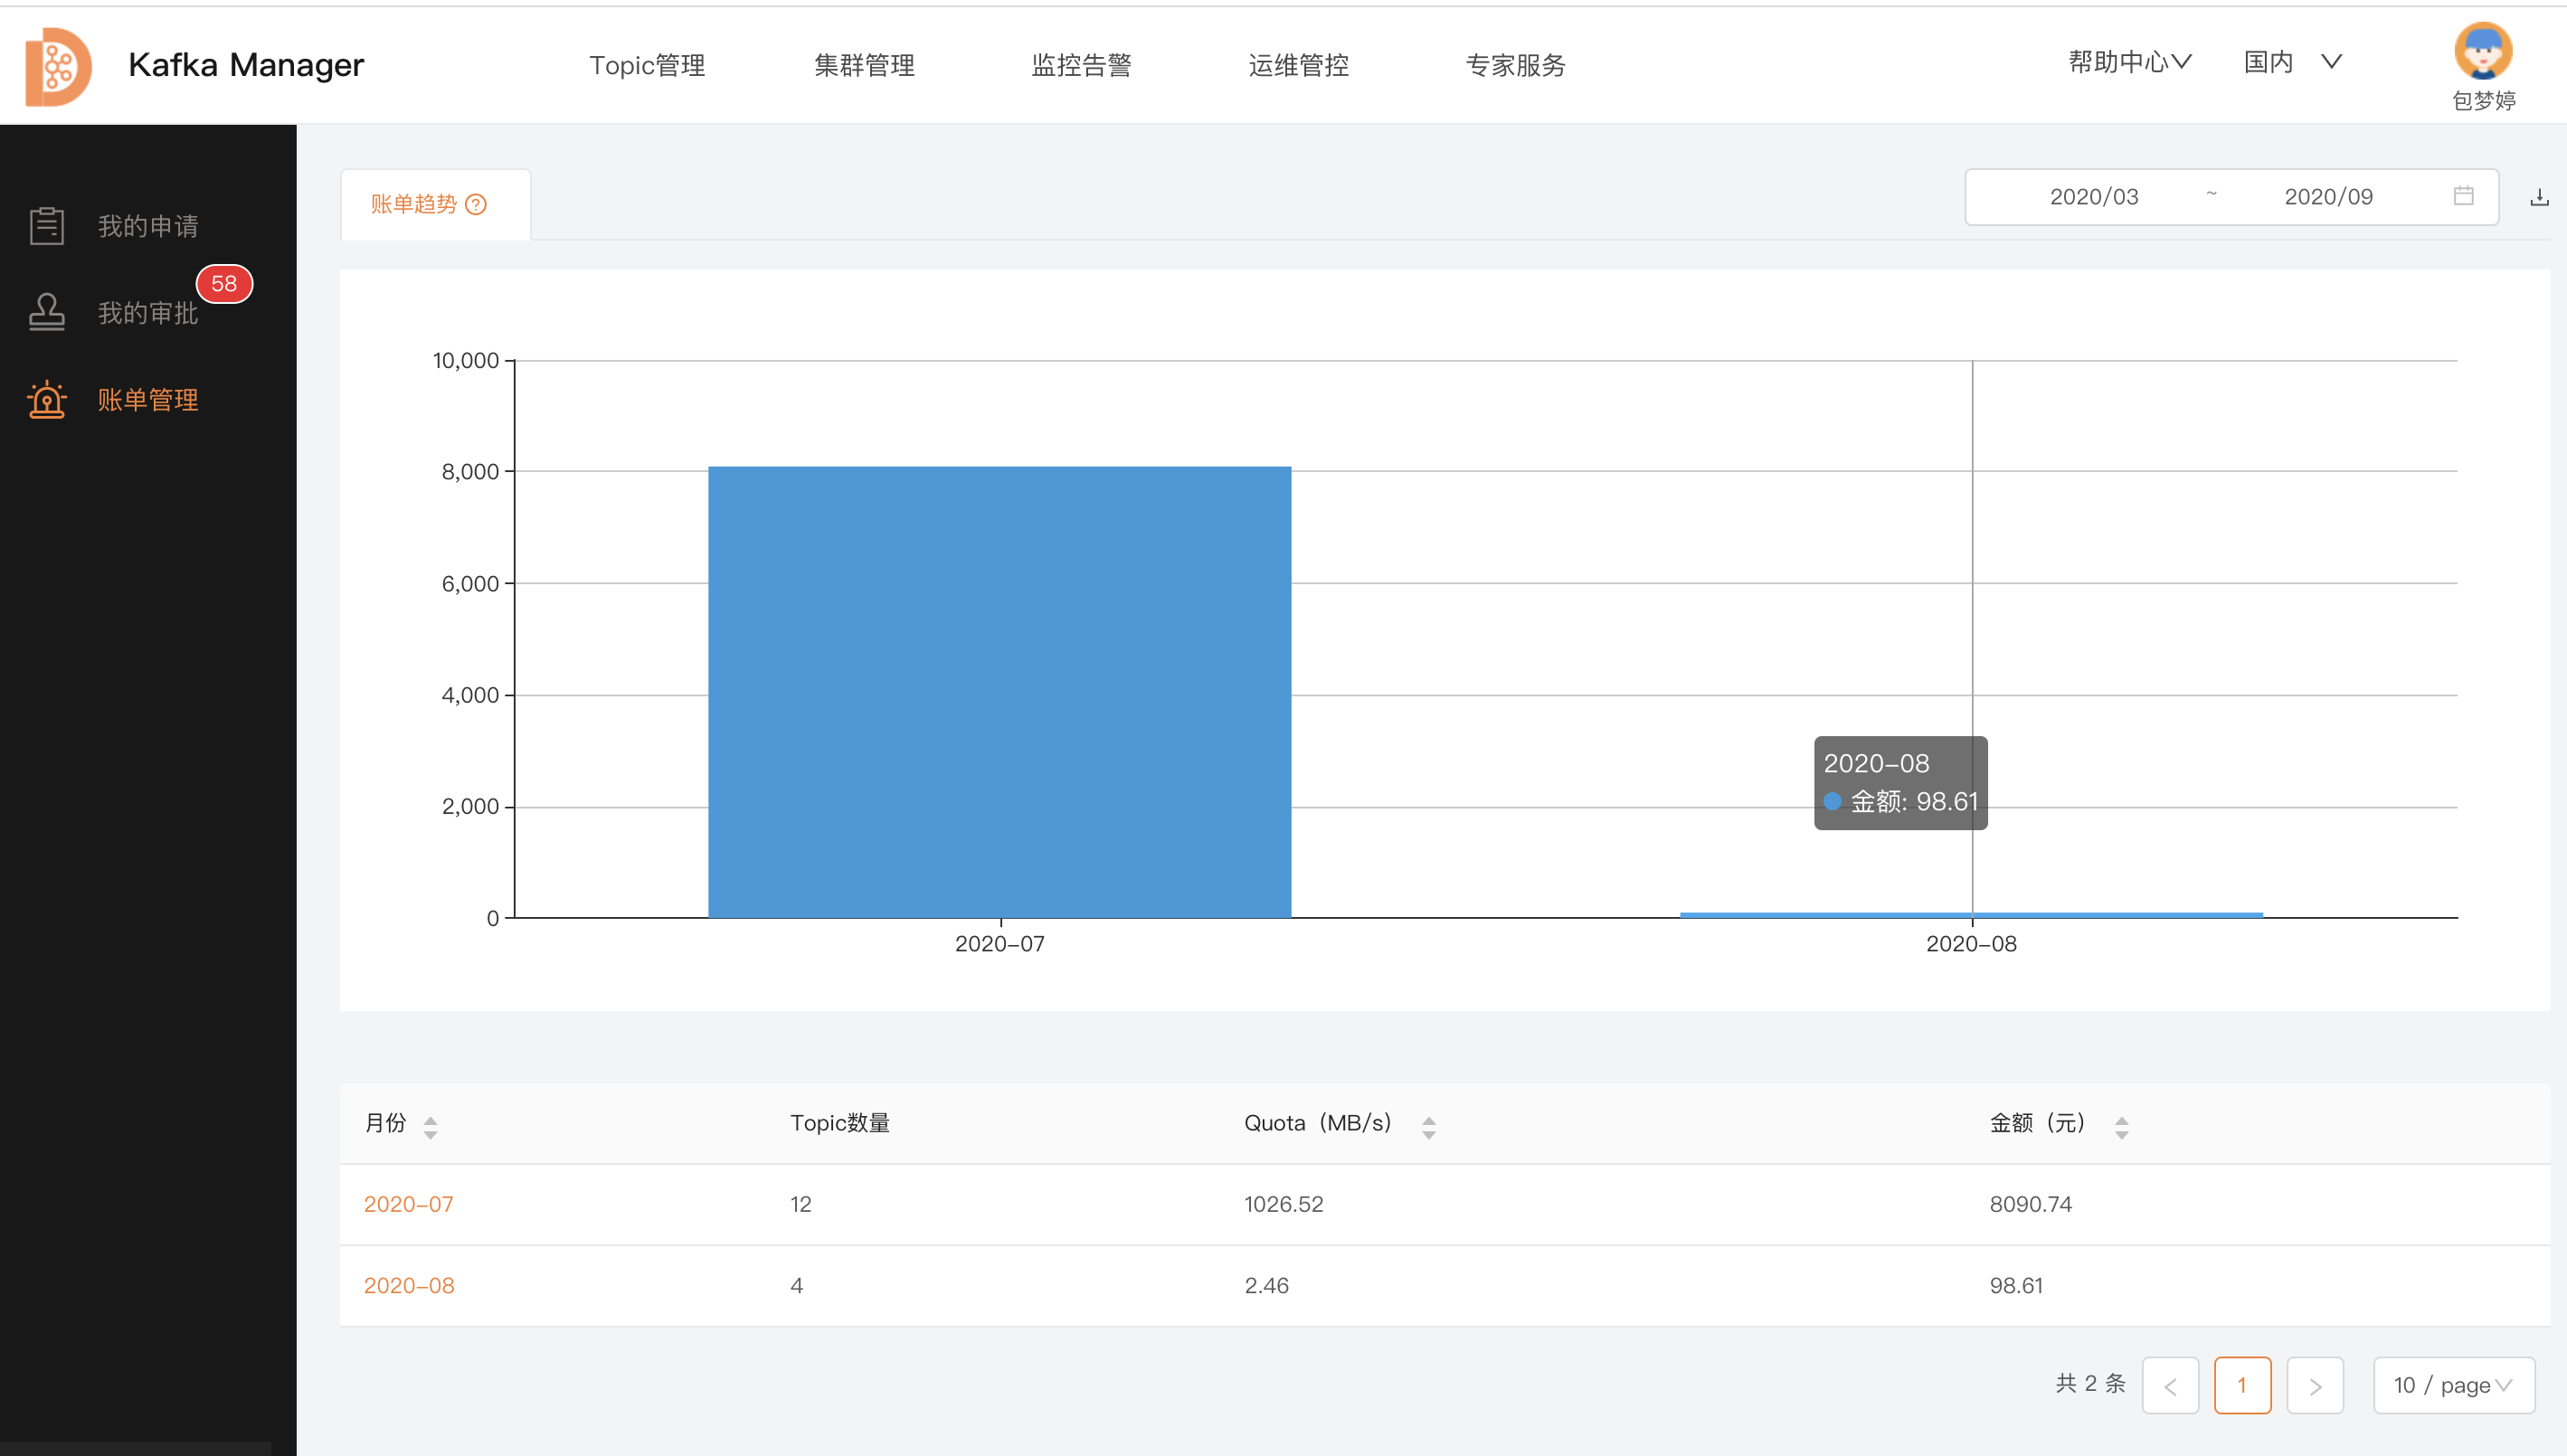Open the 10 / page size dropdown
2567x1456 pixels.
click(x=2453, y=1385)
